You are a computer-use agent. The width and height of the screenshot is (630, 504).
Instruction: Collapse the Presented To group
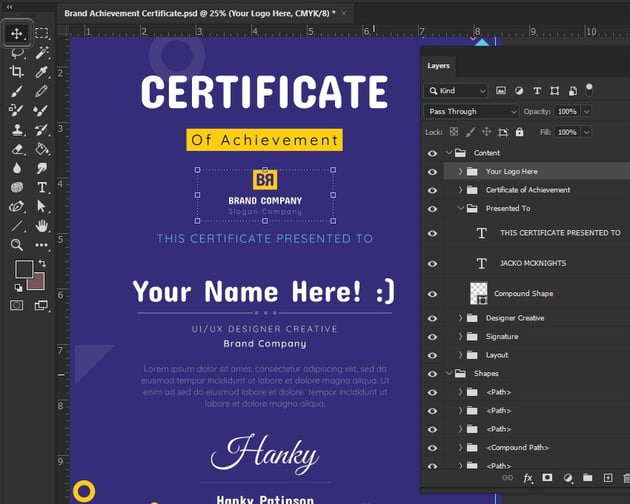point(461,208)
